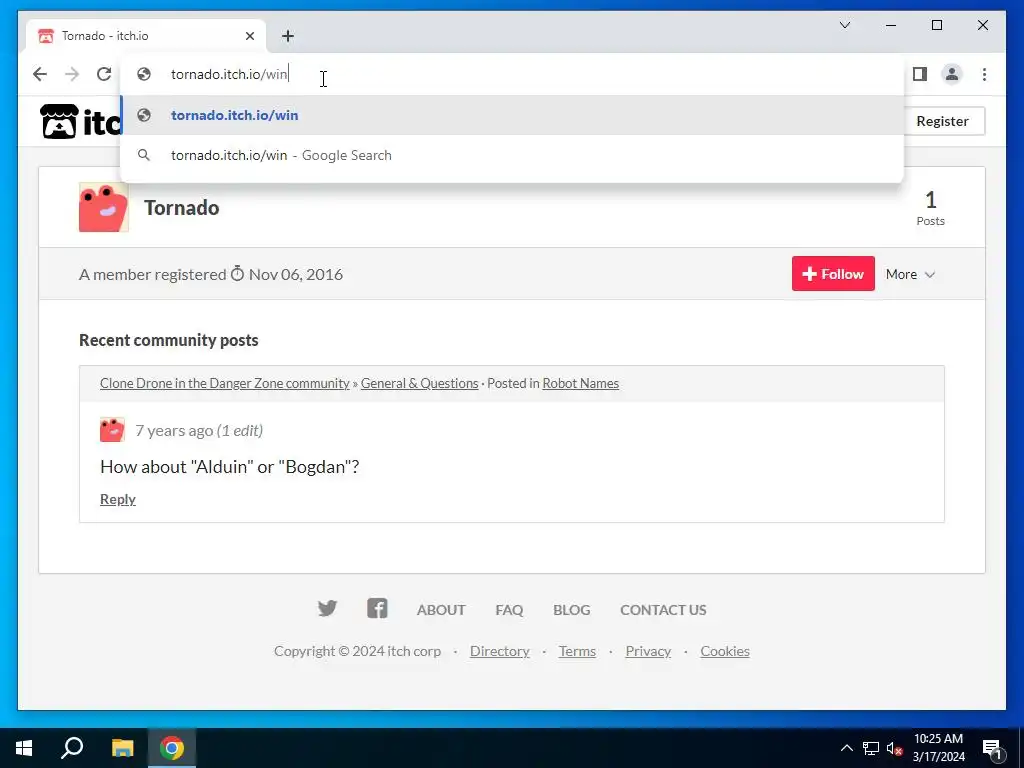
Task: Open Chrome profile avatar icon
Action: tap(952, 74)
